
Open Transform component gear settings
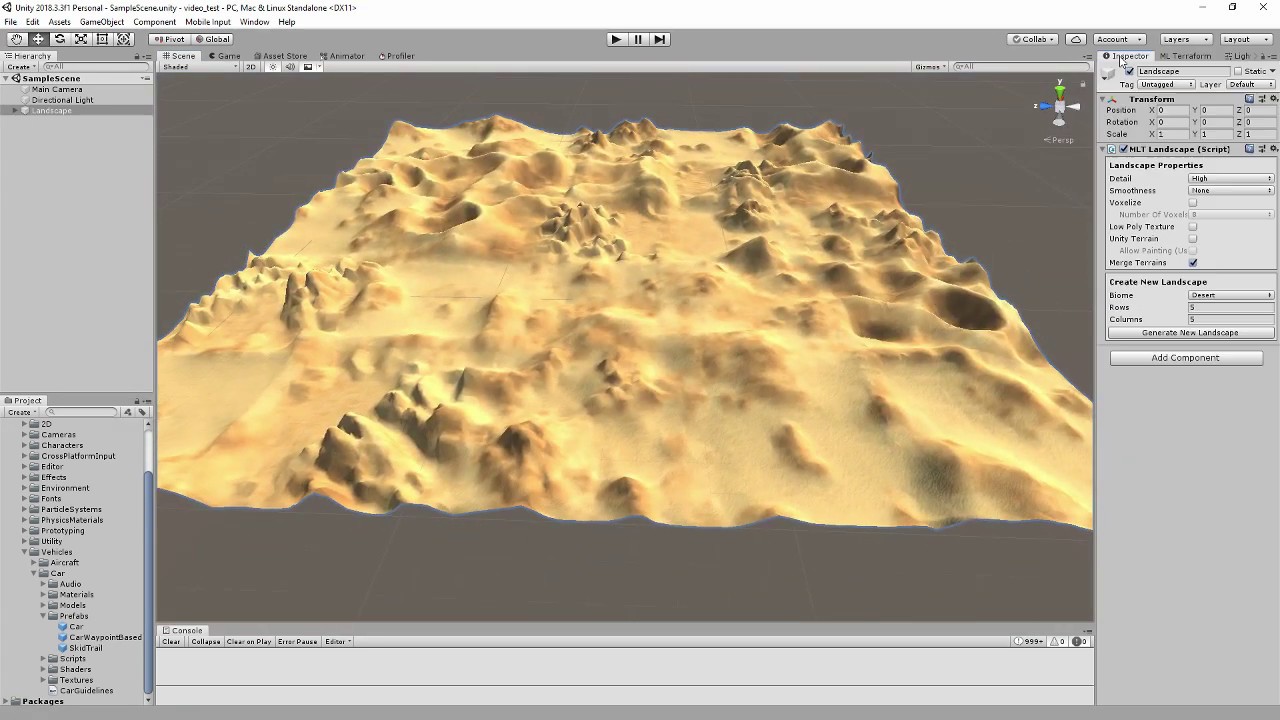[1273, 99]
